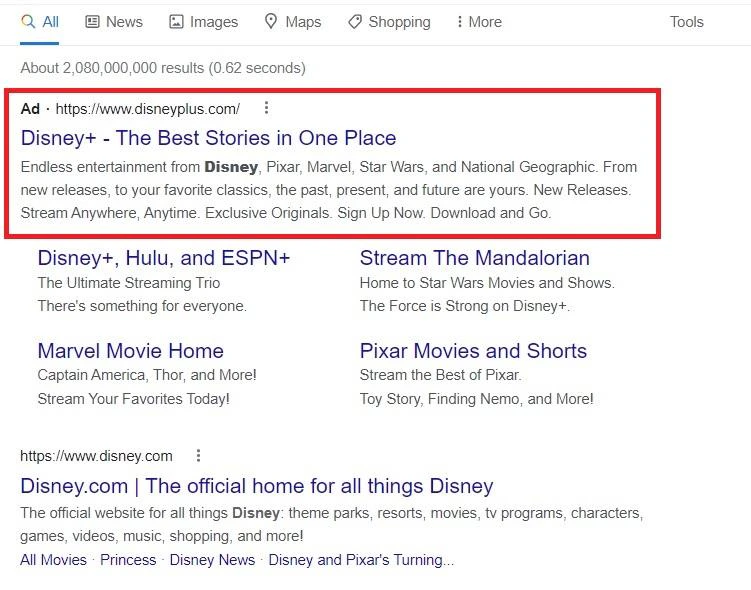Open the Pixar Movies and Shorts sitelink
This screenshot has height=590, width=751.
[473, 351]
